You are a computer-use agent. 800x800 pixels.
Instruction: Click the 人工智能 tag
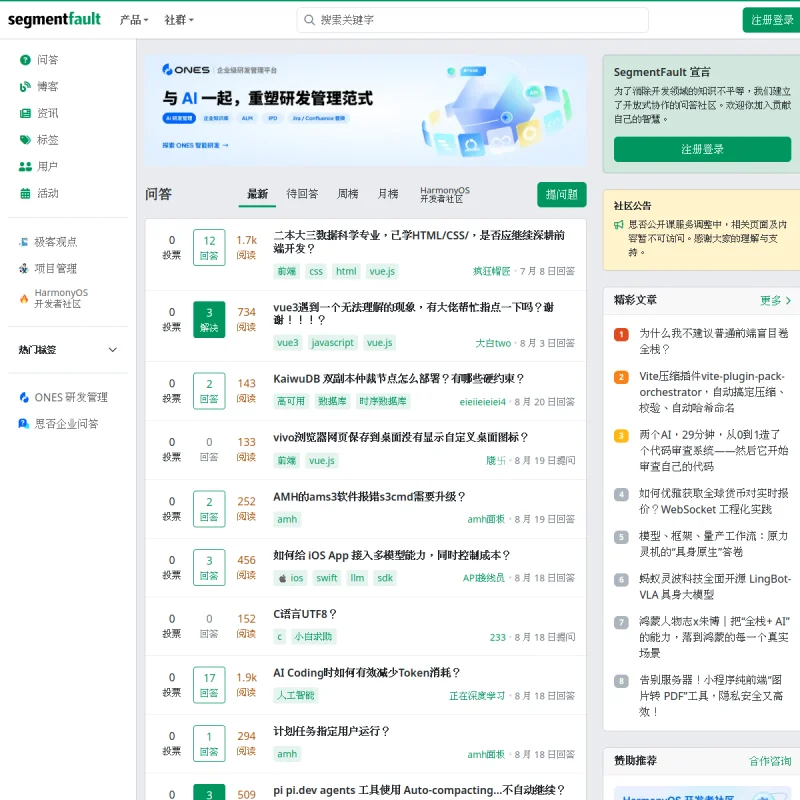(x=295, y=695)
